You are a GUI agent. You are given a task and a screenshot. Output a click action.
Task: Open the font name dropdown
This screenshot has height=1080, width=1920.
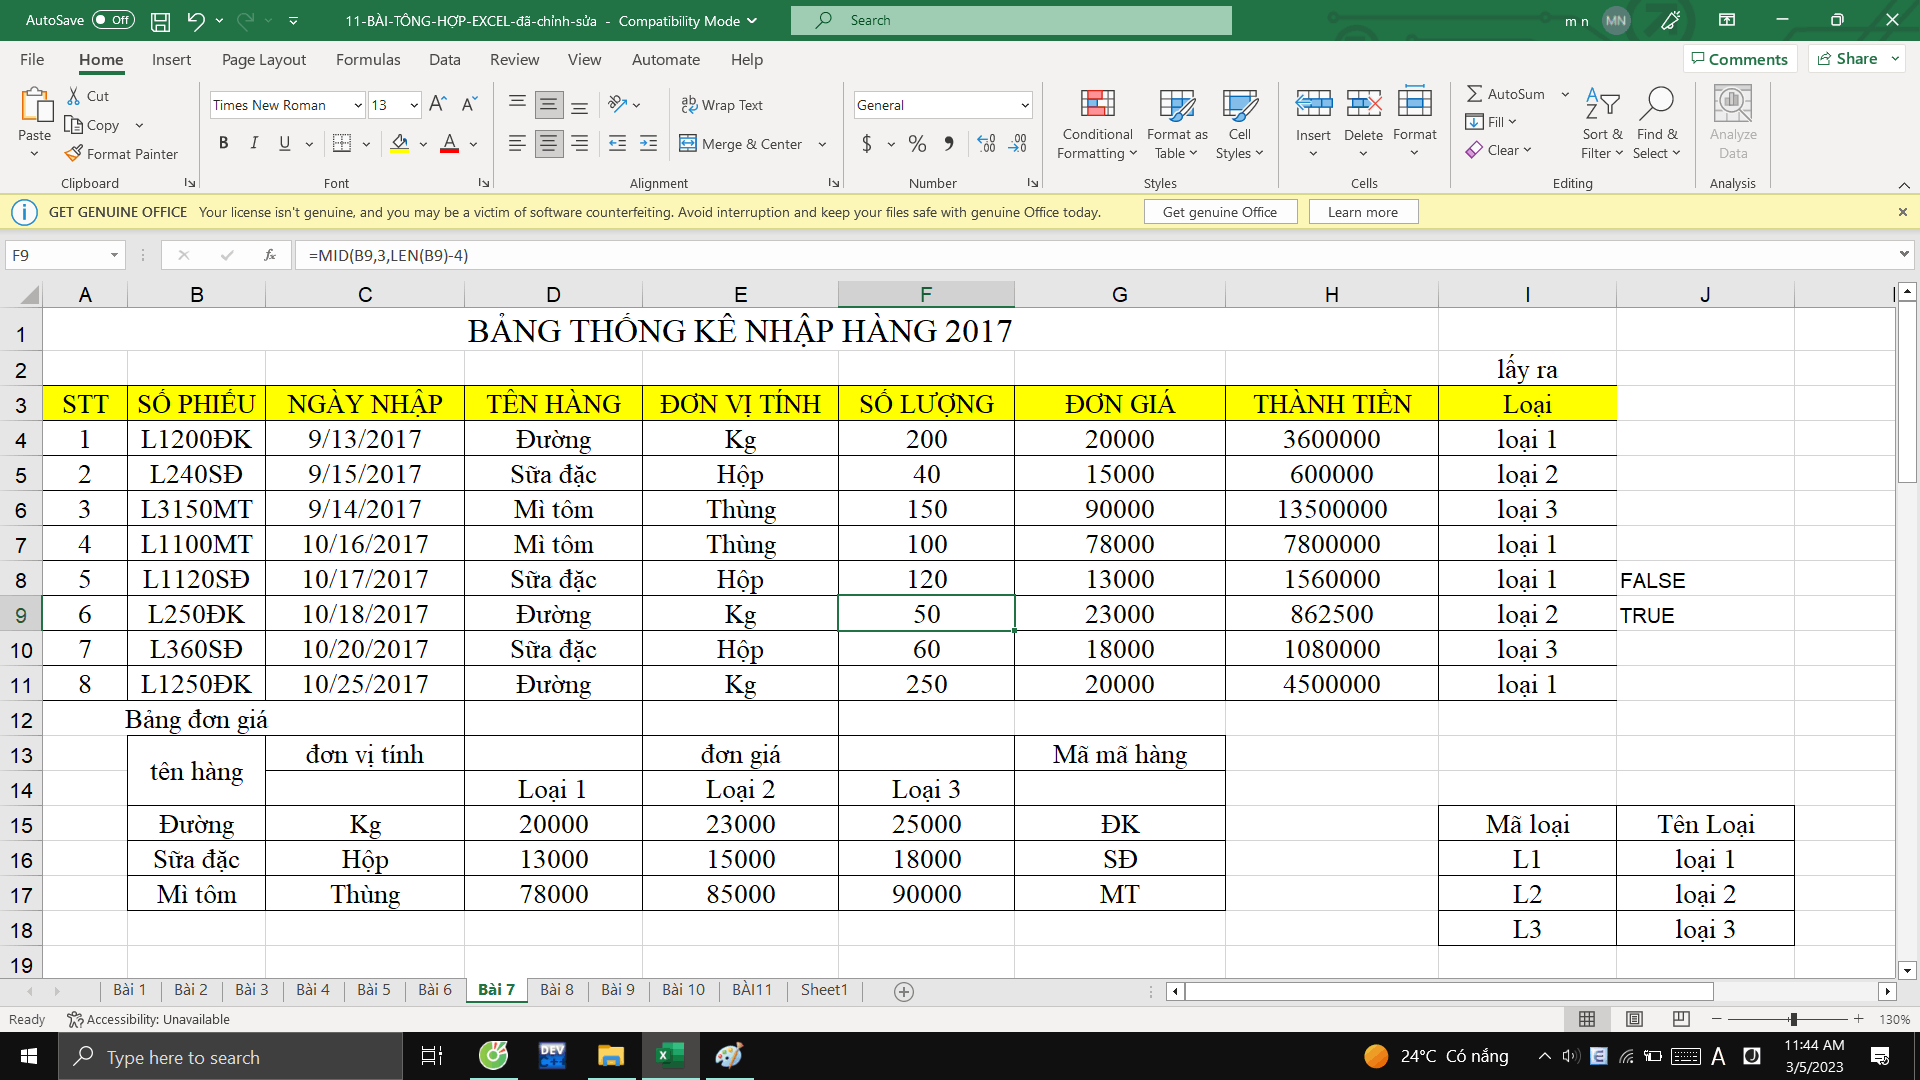358,105
